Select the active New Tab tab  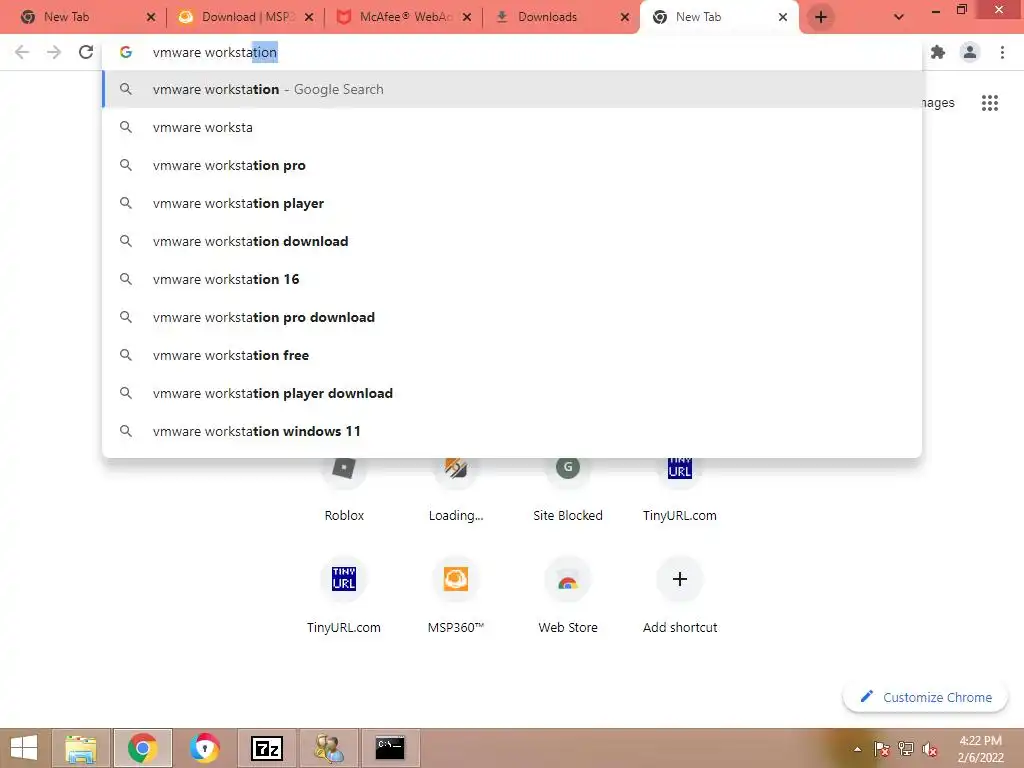point(718,17)
